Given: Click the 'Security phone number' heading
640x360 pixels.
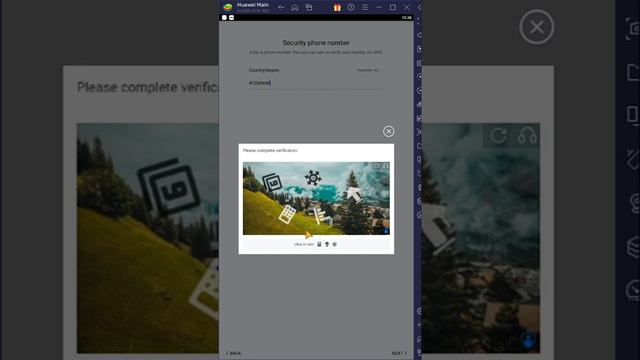Looking at the screenshot, I should click(316, 42).
